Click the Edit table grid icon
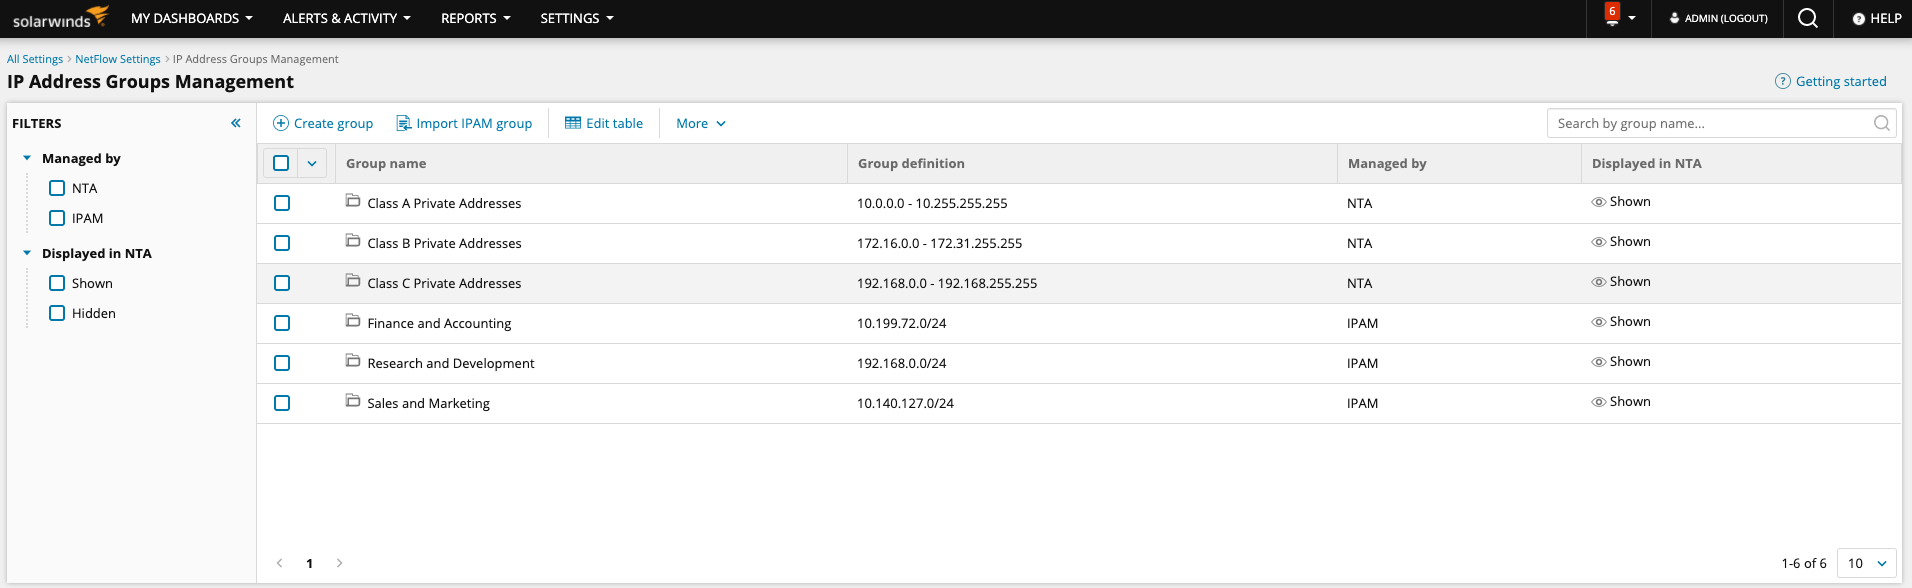The width and height of the screenshot is (1912, 588). tap(573, 123)
